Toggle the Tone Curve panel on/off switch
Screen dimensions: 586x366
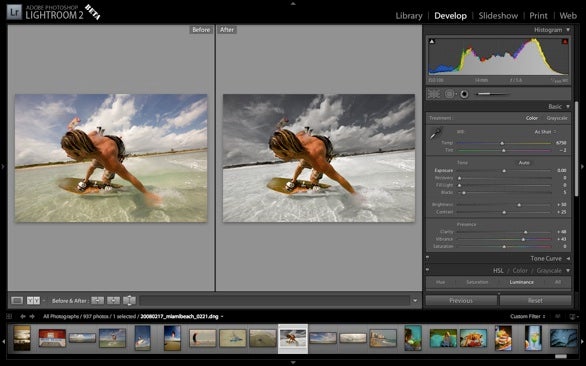click(428, 258)
